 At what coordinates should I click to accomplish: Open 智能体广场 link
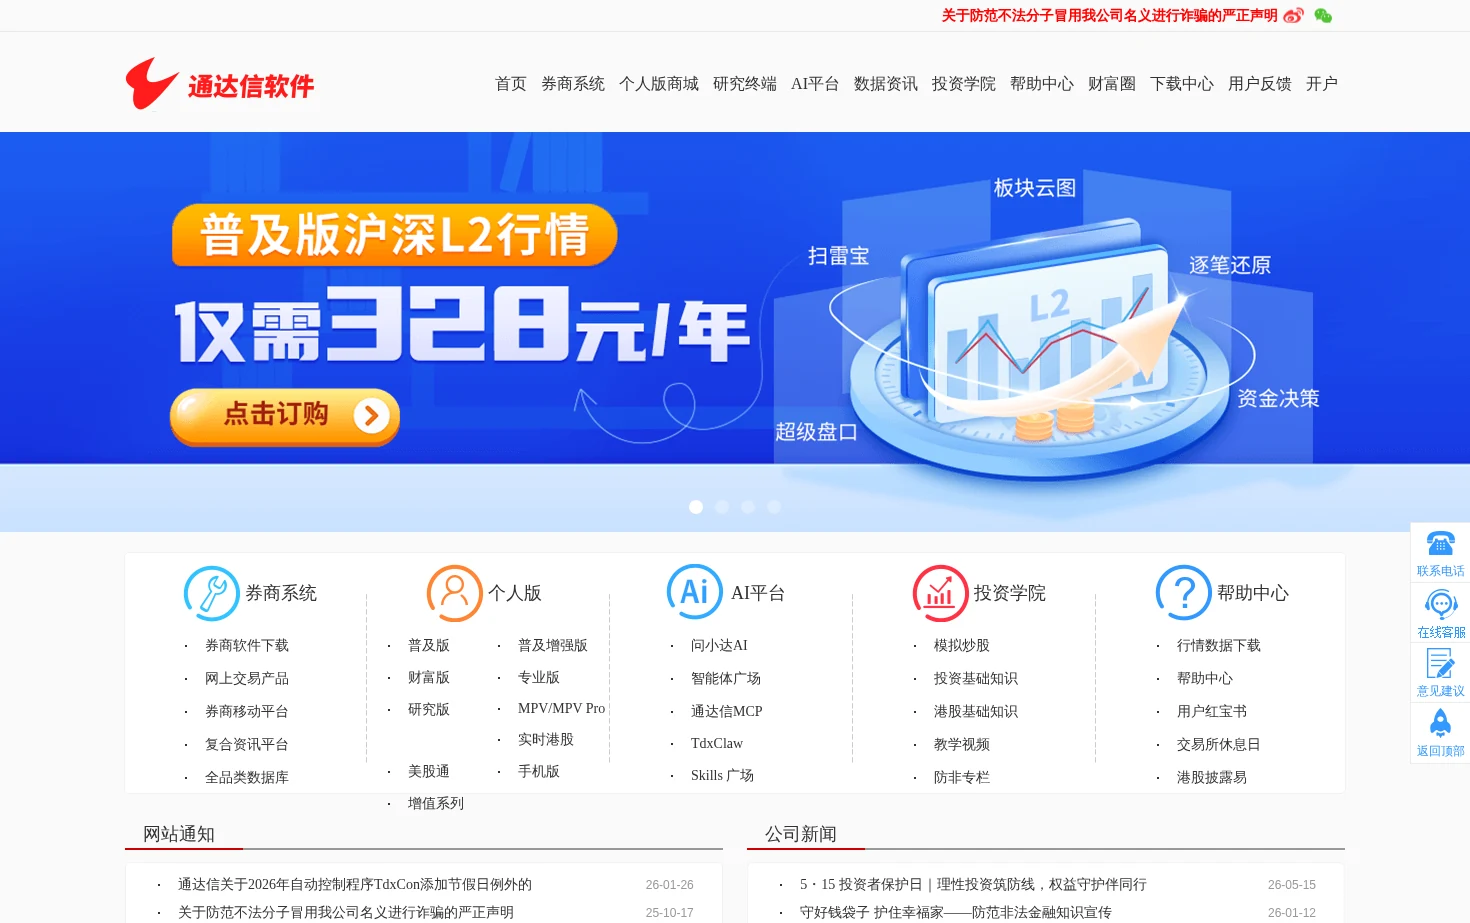pyautogui.click(x=726, y=679)
